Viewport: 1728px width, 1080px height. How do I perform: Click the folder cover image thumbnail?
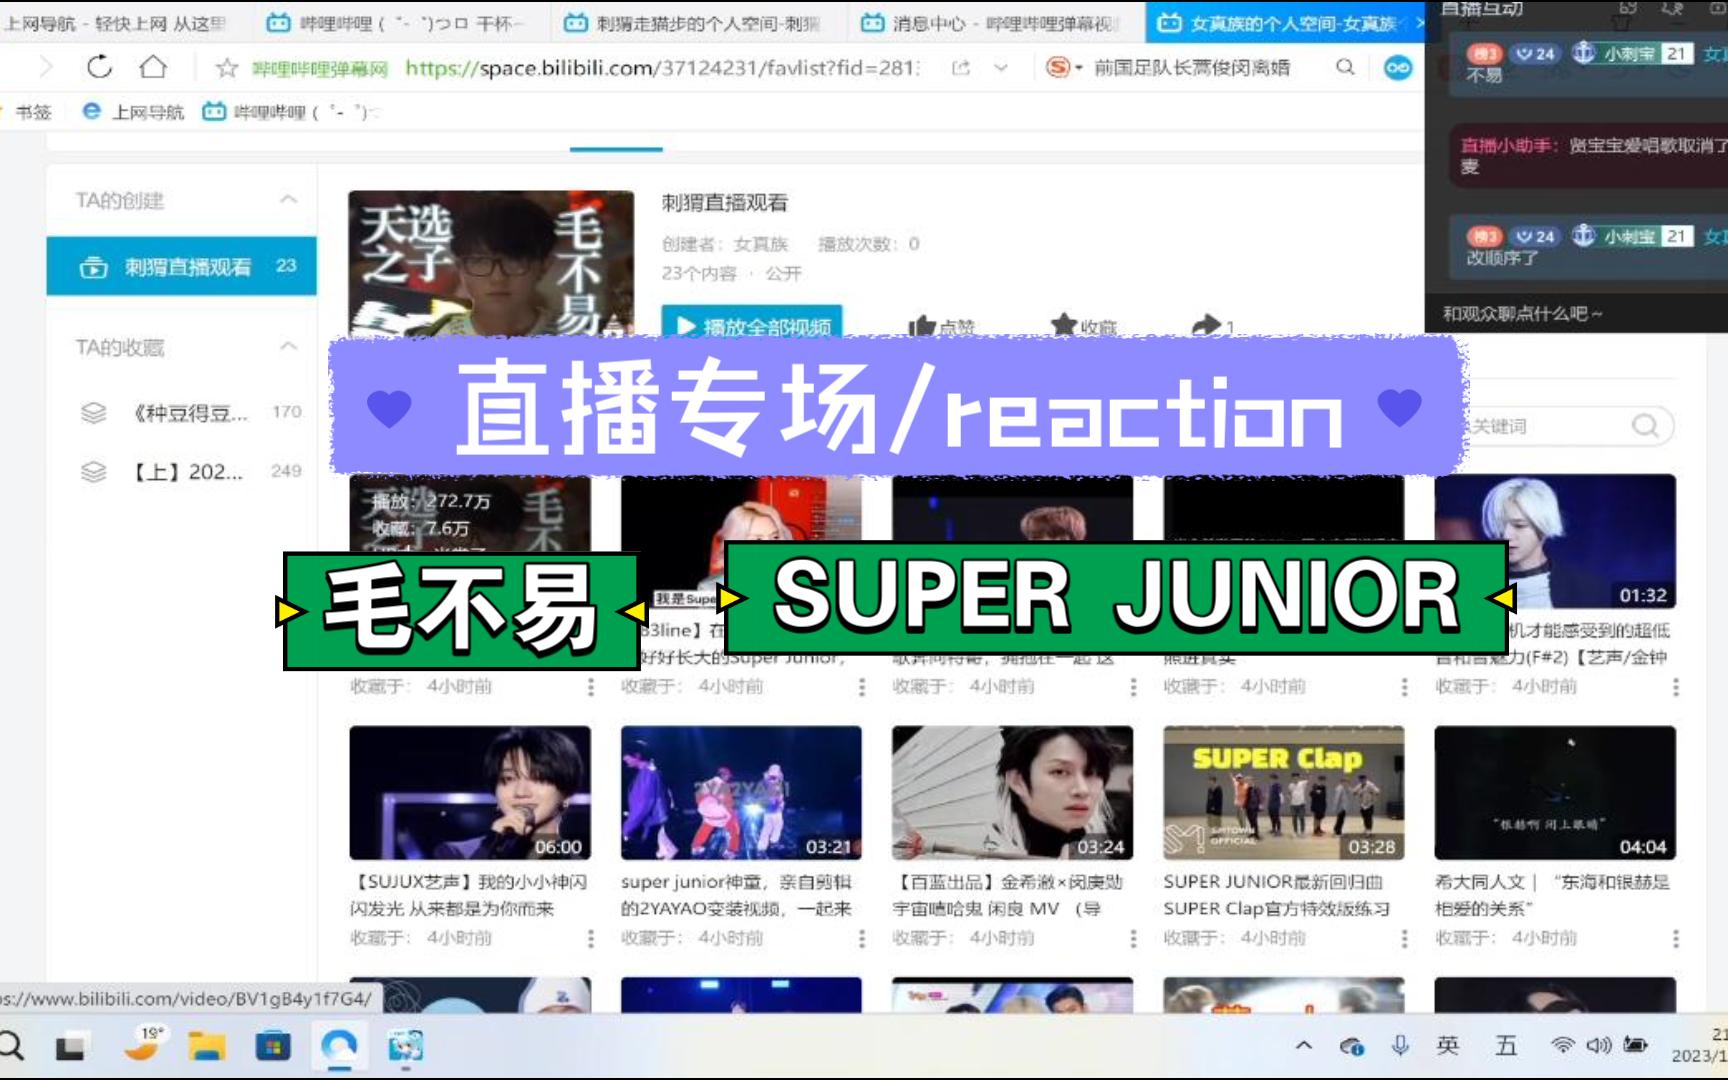[491, 264]
